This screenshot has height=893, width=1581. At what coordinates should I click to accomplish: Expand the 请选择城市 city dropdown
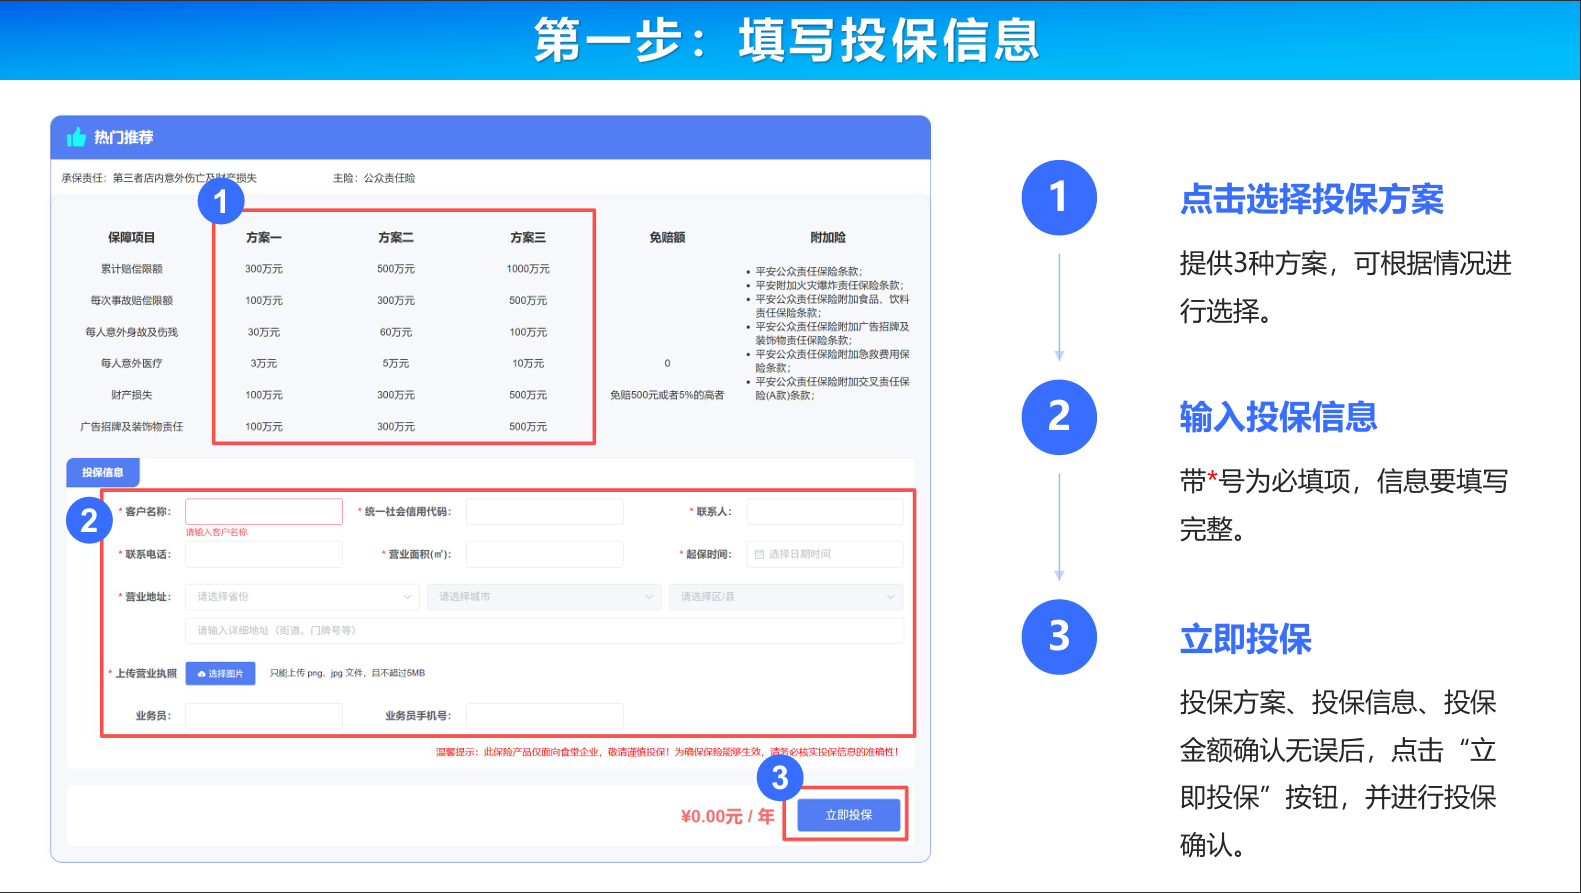(x=544, y=597)
